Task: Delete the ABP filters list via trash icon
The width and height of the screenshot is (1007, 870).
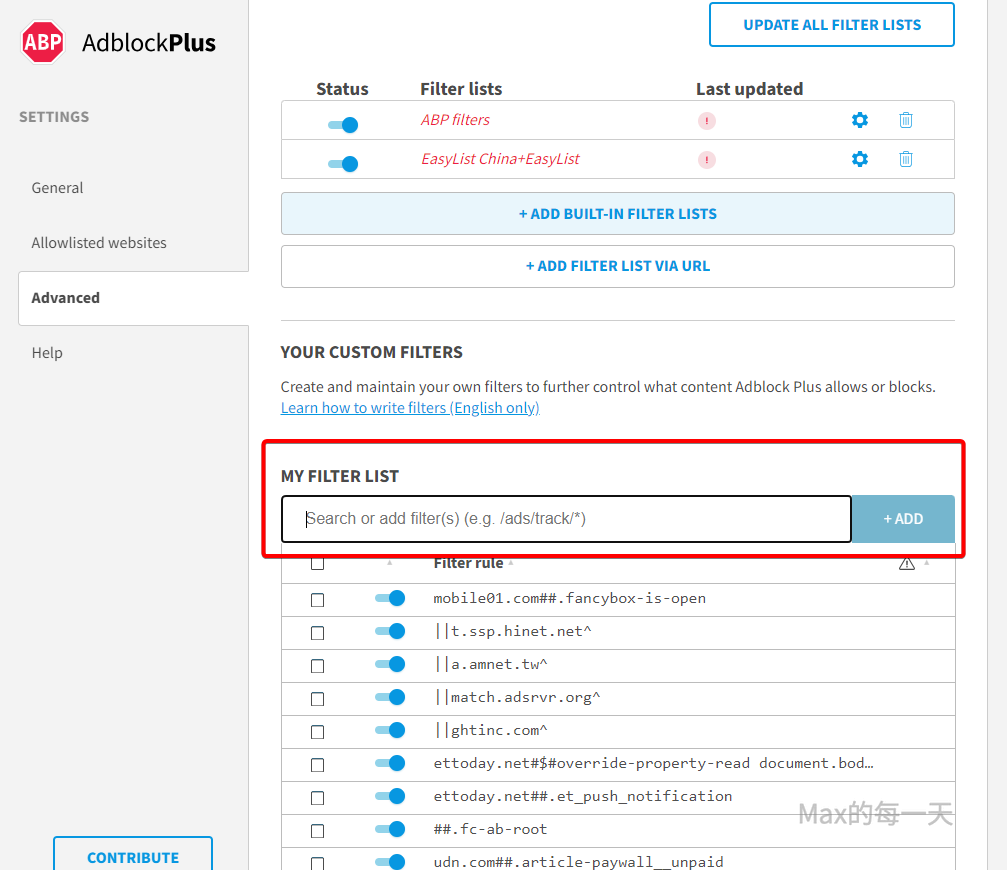Action: click(905, 120)
